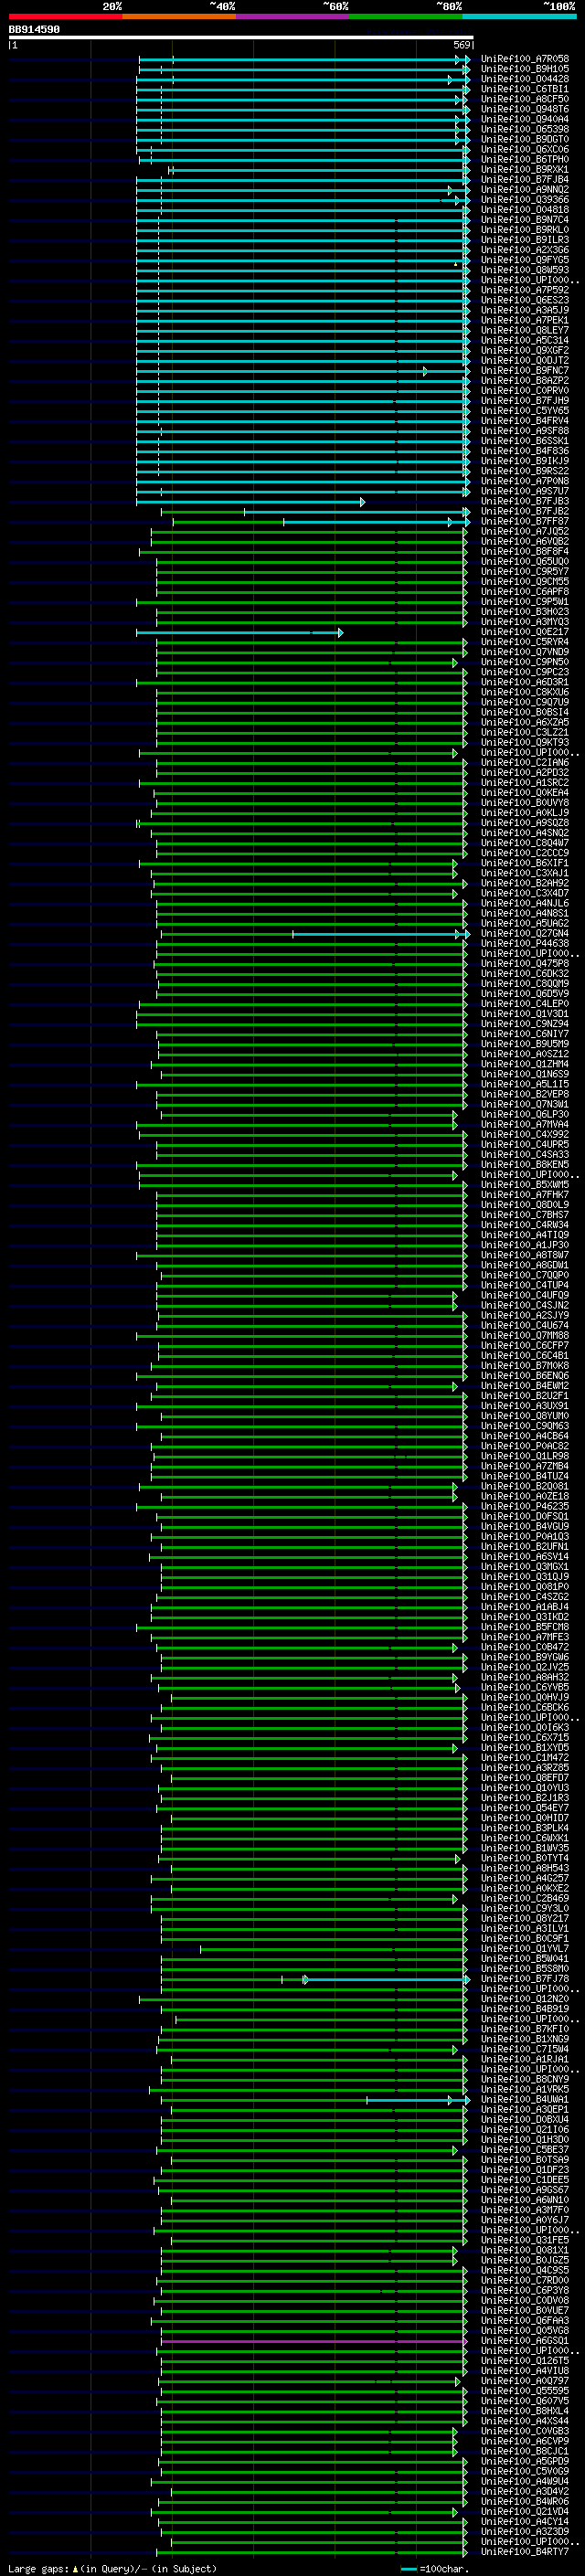The width and height of the screenshot is (585, 2576).
Task: Click the white query sequence bar
Action: [241, 37]
